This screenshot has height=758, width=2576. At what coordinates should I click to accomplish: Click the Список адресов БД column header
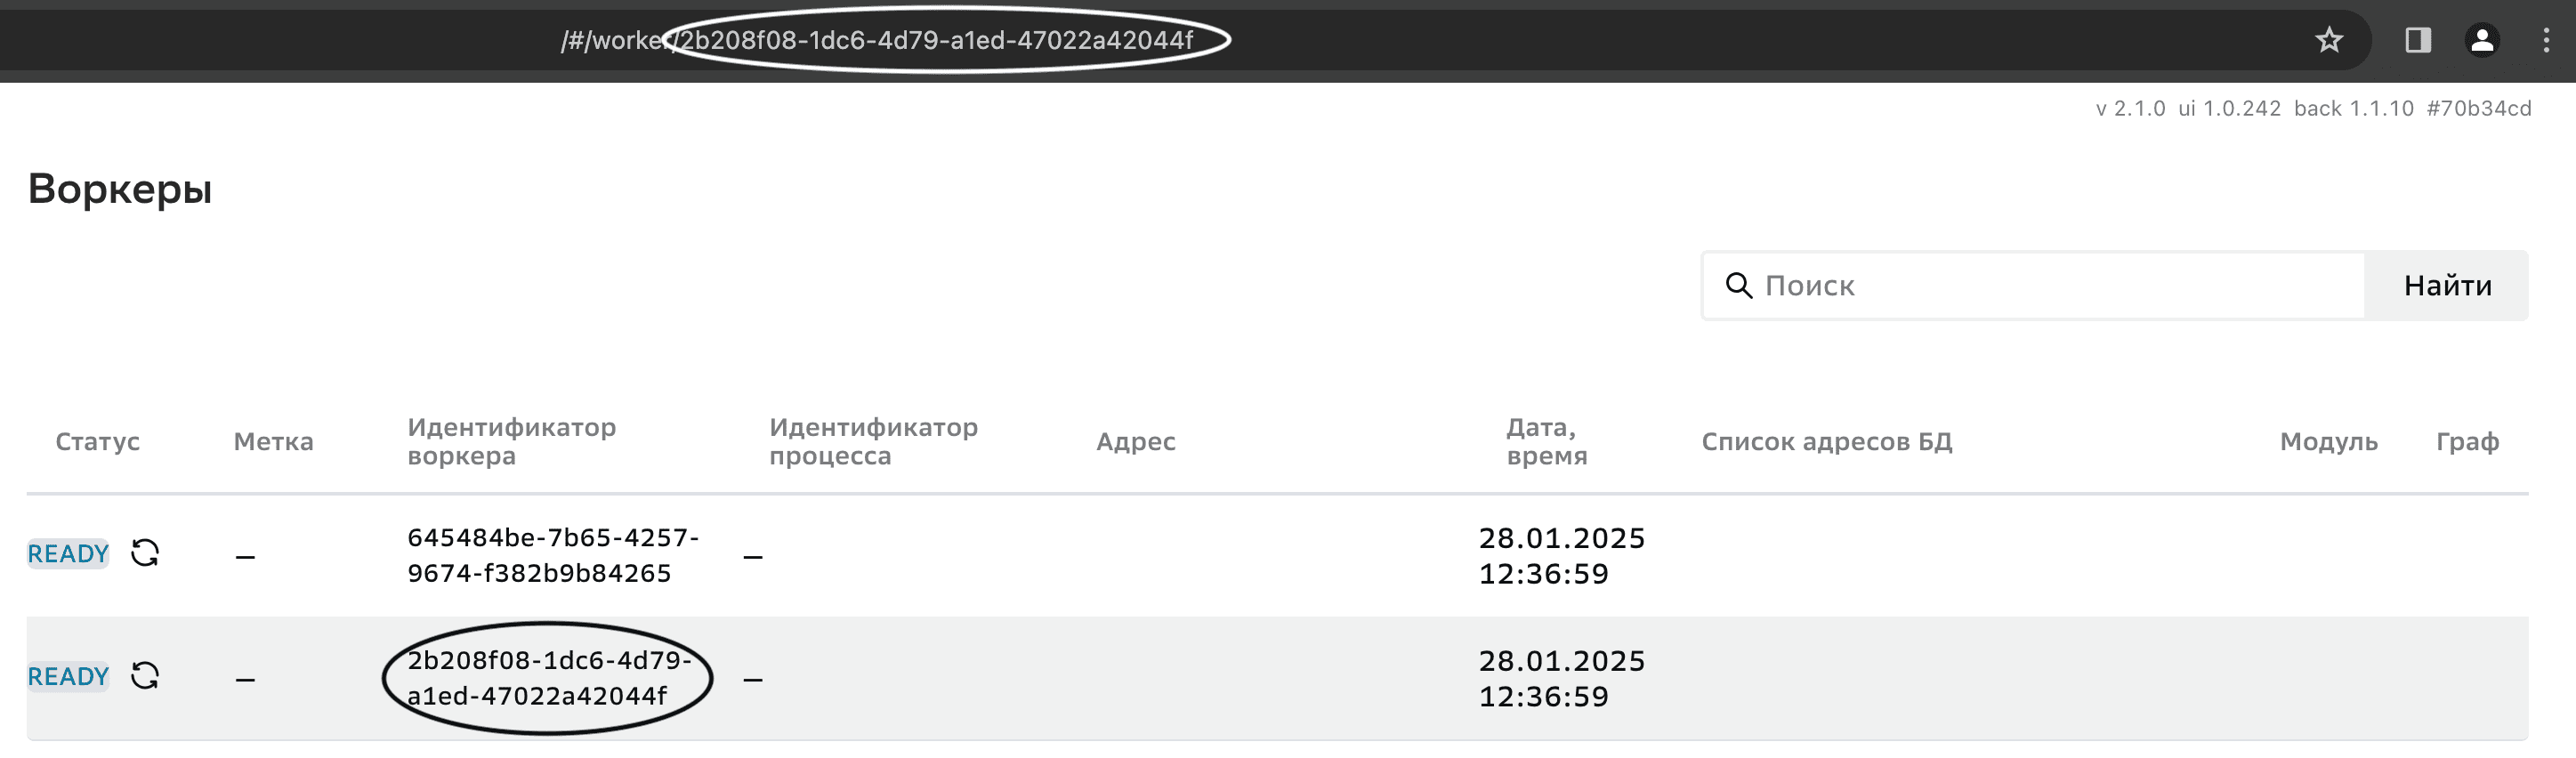pos(1826,442)
